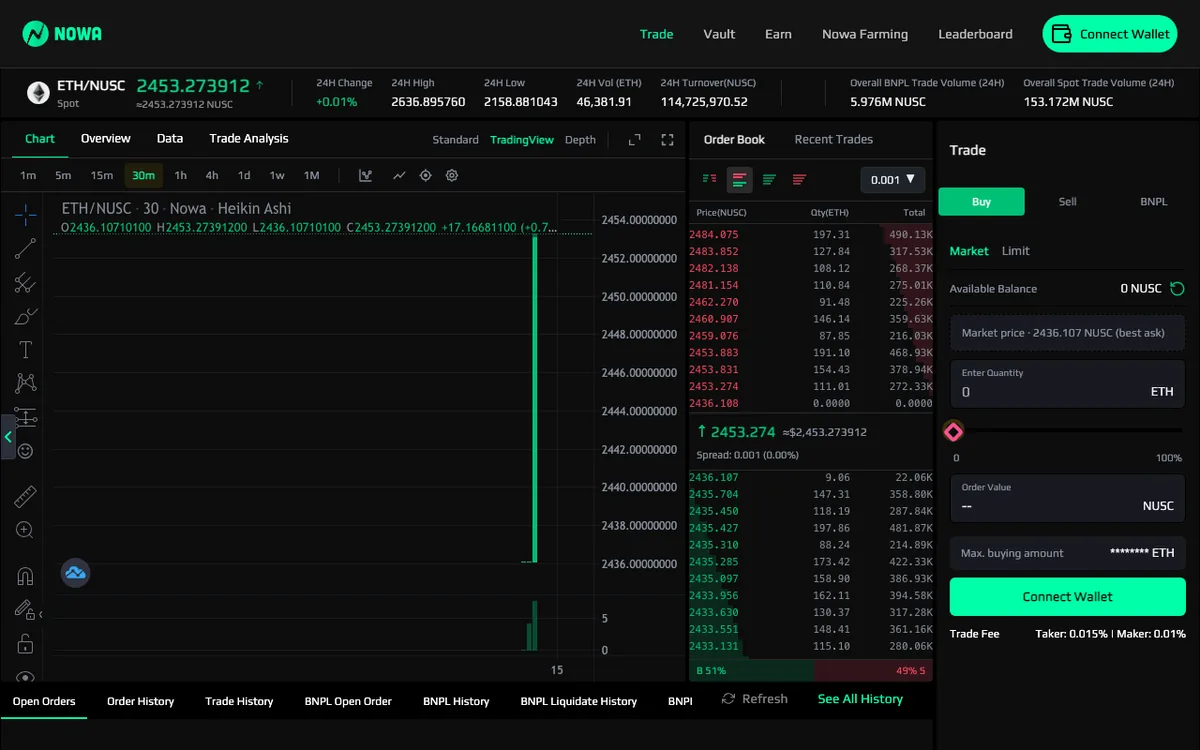The image size is (1200, 750).
Task: Go to Nowa Farming page
Action: 865,34
